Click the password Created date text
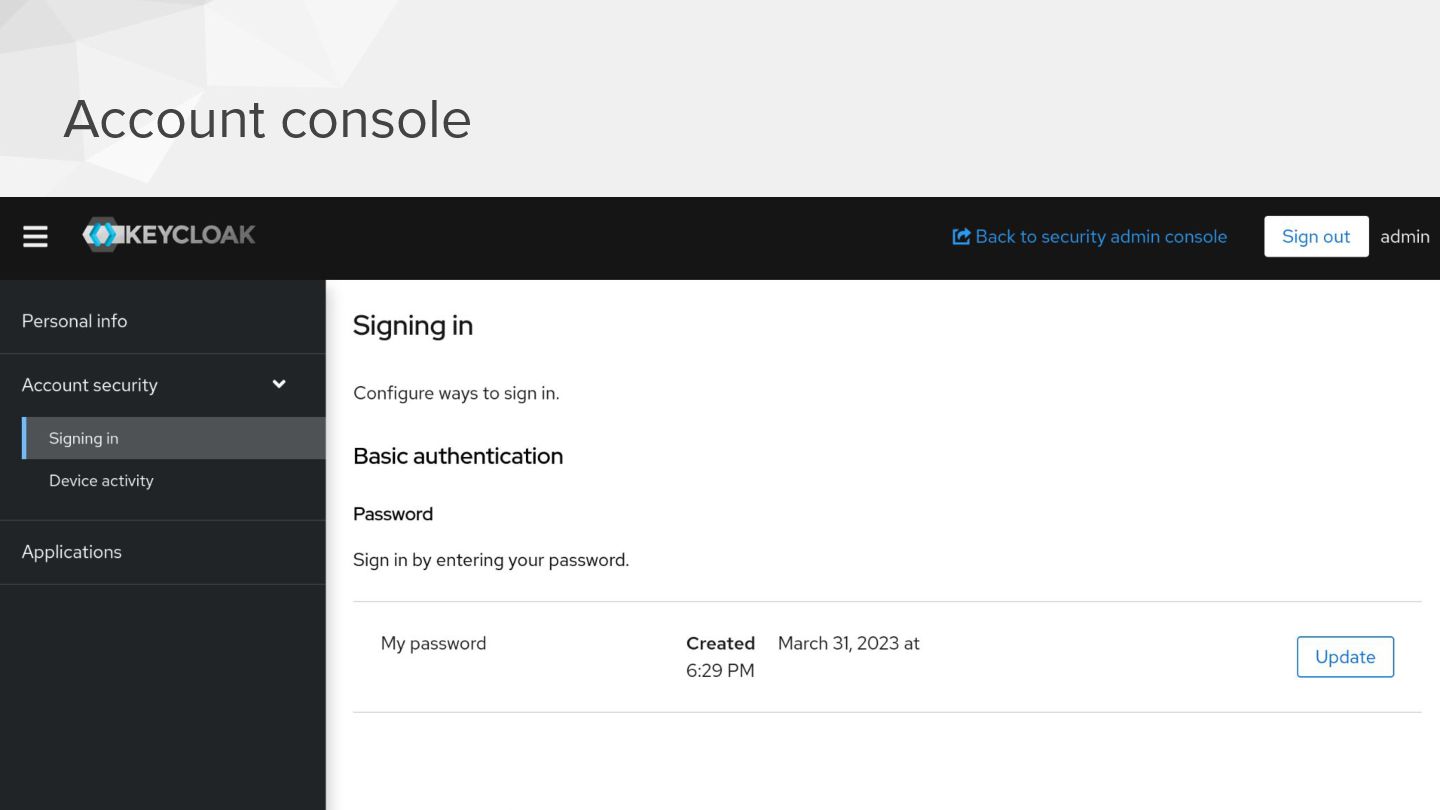Image resolution: width=1440 pixels, height=810 pixels. pyautogui.click(x=848, y=644)
